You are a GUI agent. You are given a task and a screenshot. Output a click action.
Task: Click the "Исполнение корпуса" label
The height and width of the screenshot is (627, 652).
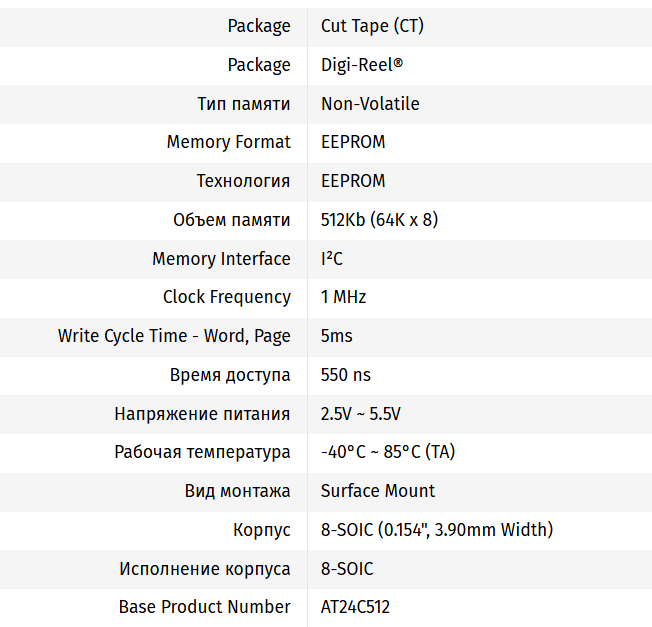point(205,569)
